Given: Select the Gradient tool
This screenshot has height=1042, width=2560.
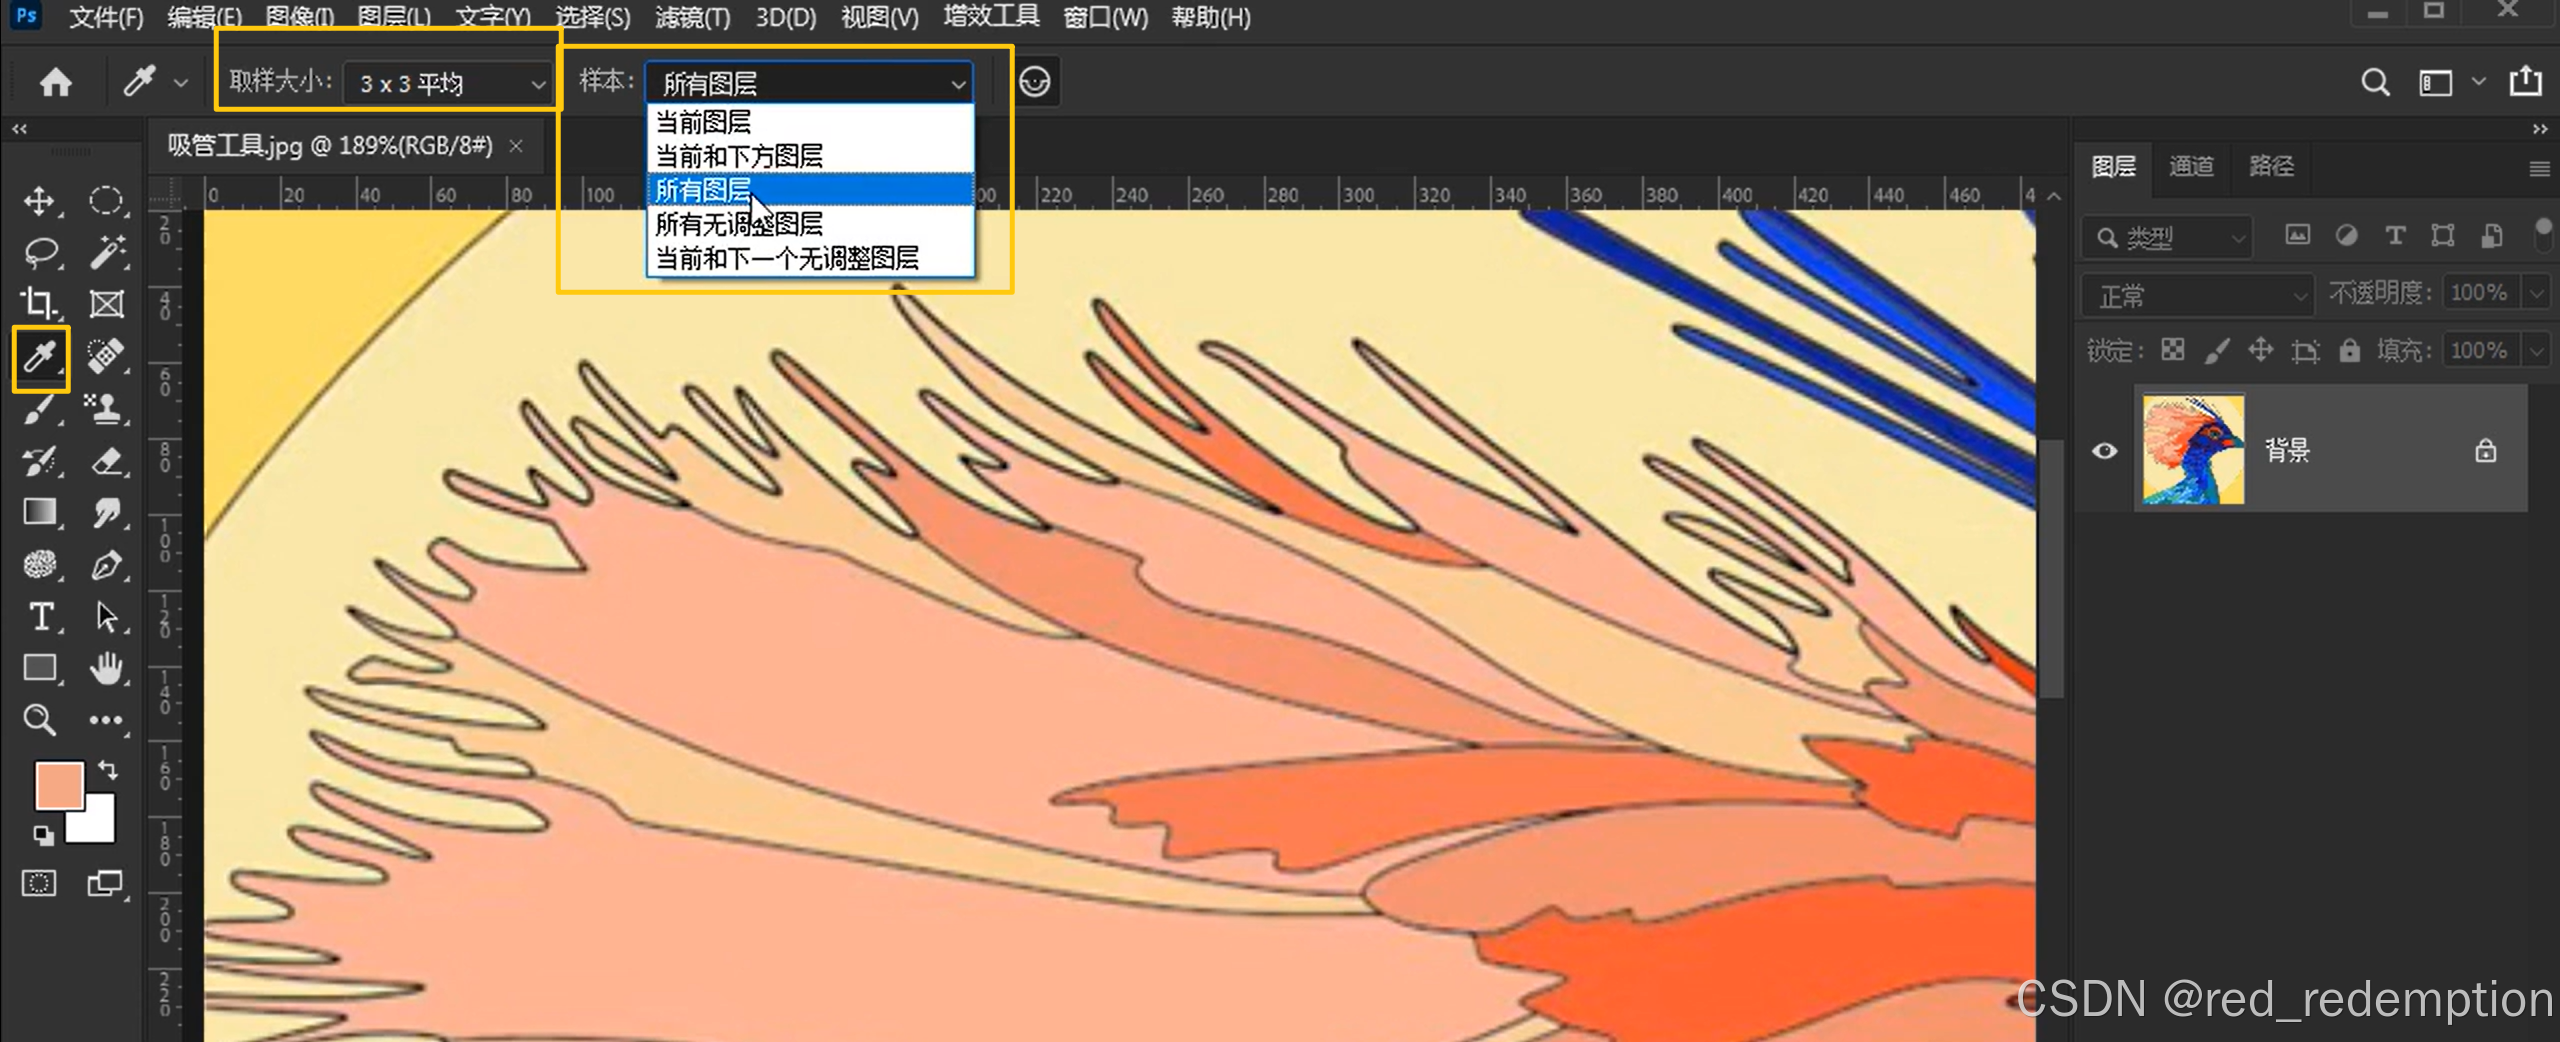Looking at the screenshot, I should 39,512.
